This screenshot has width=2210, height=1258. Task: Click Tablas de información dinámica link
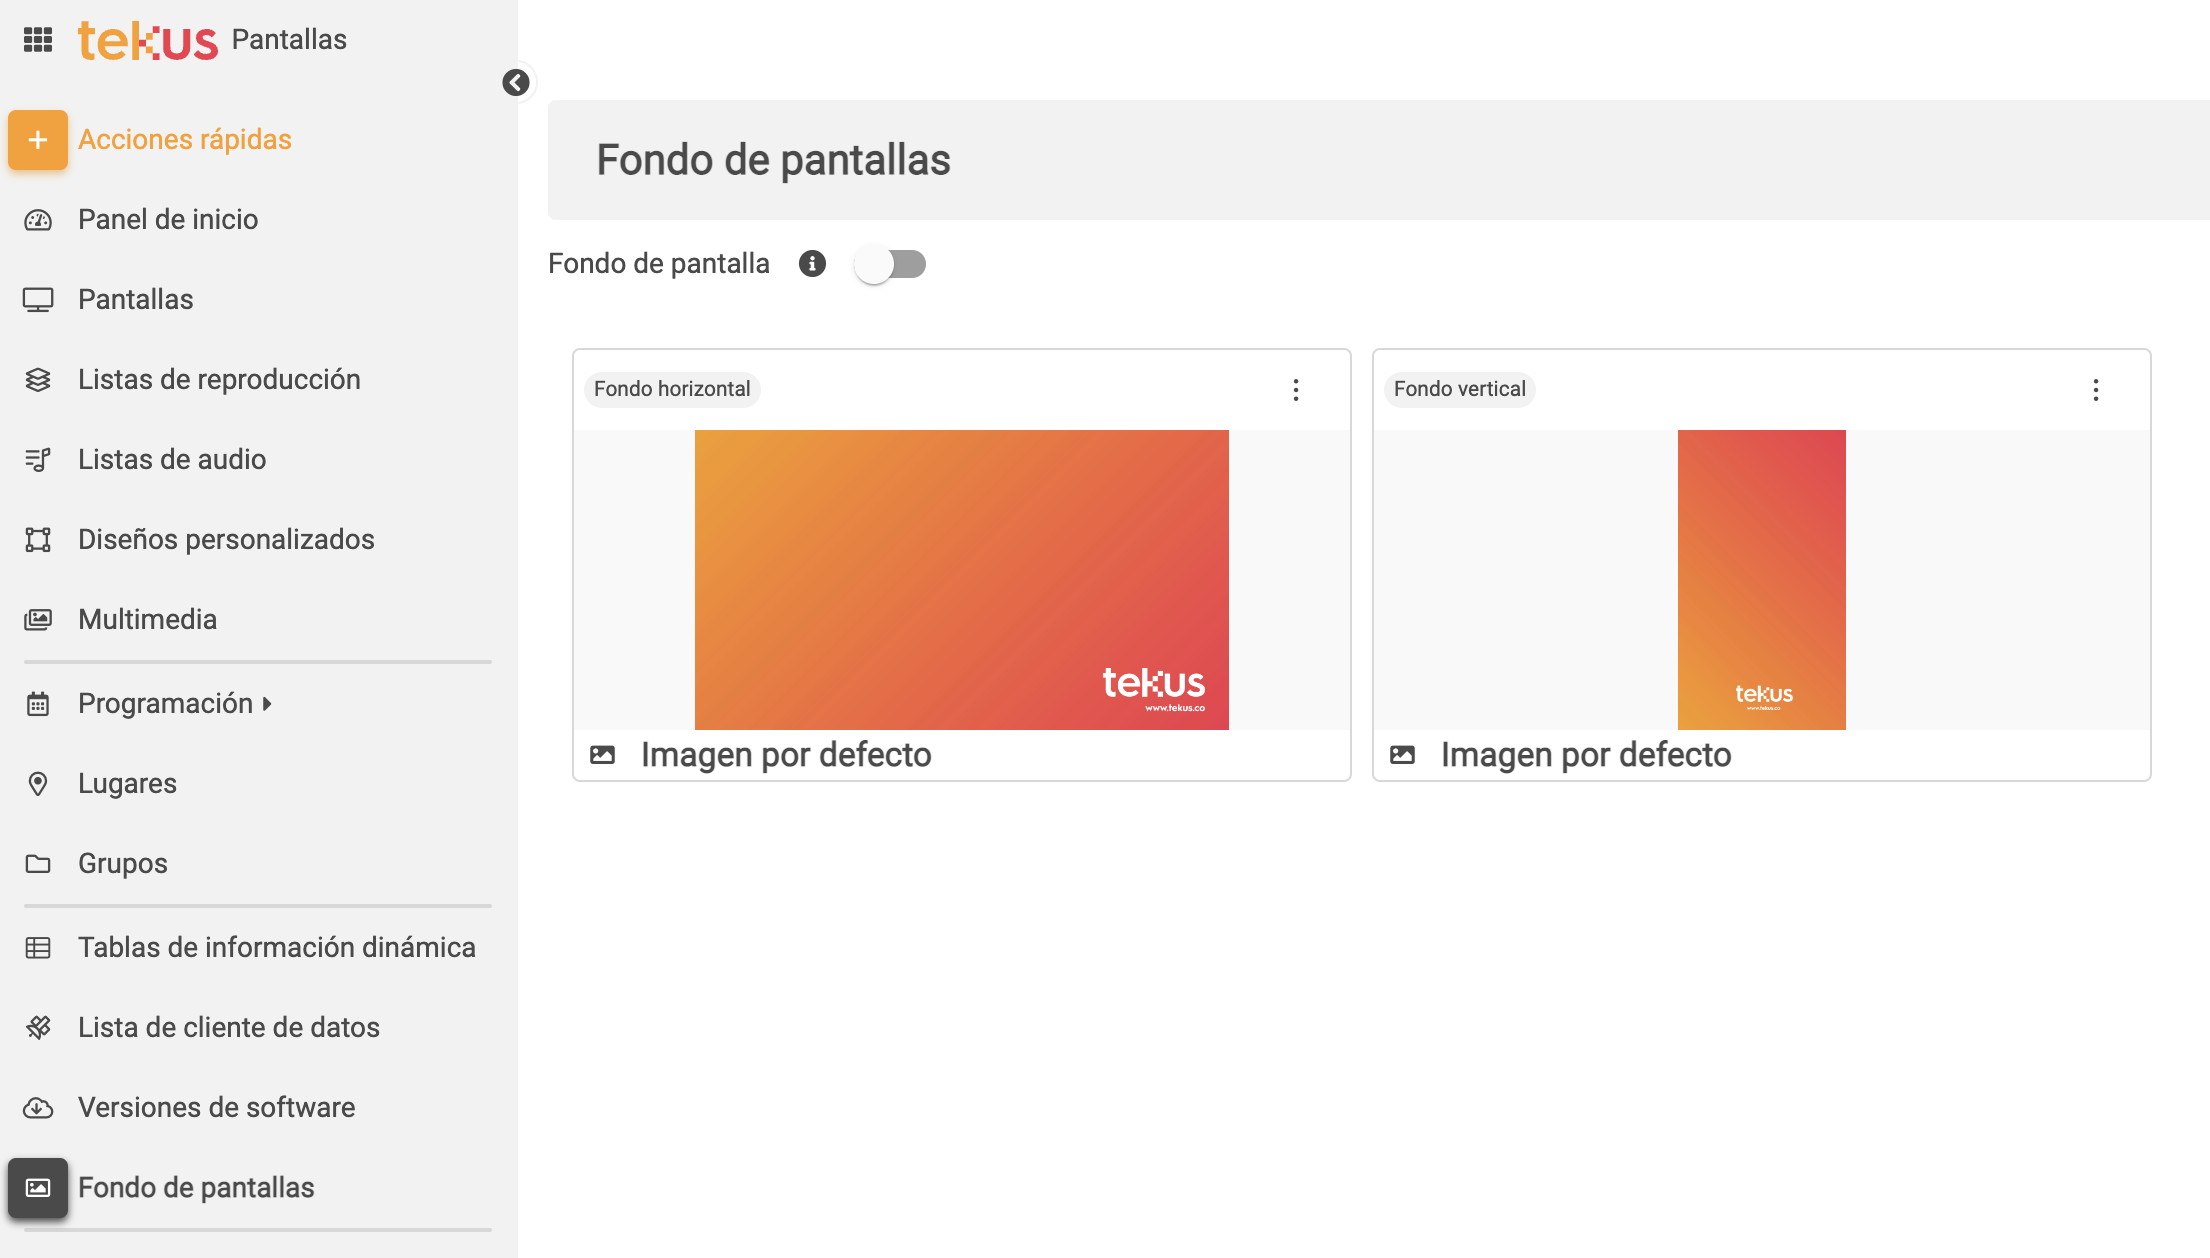[x=276, y=947]
